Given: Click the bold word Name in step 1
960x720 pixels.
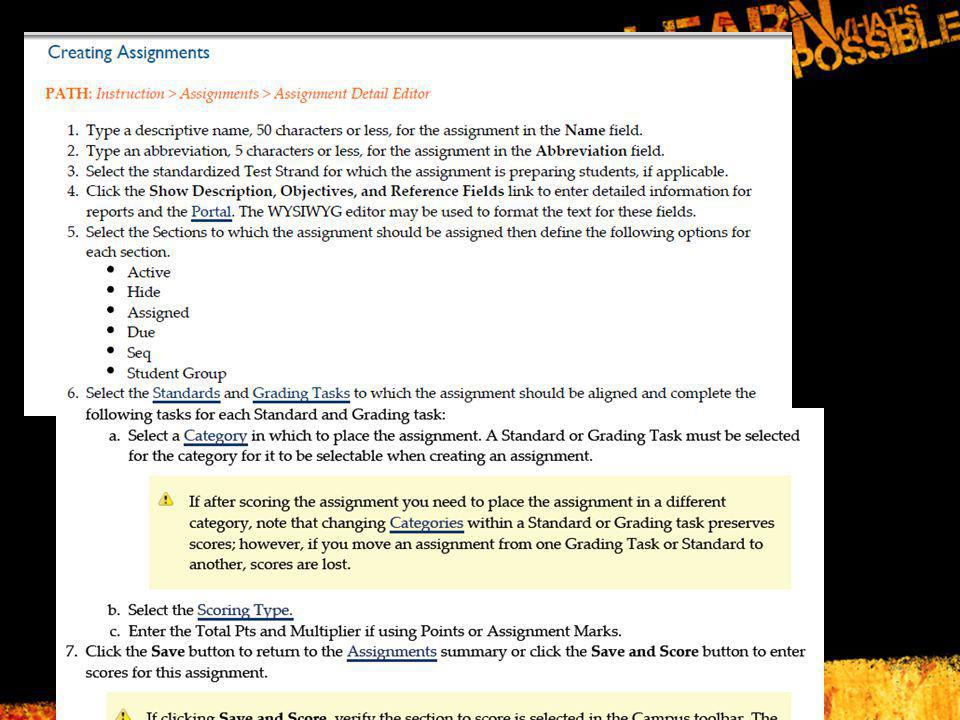Looking at the screenshot, I should coord(585,130).
